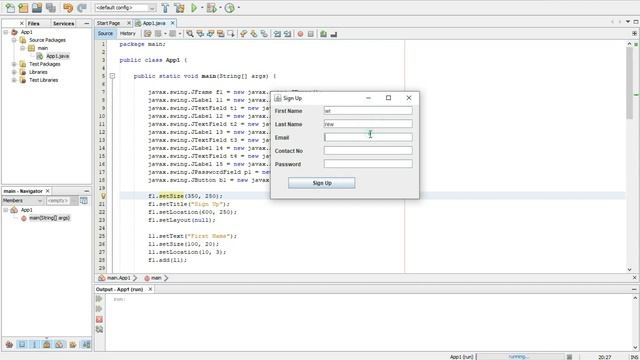Open the Profile Project dropdown arrow

click(x=238, y=8)
